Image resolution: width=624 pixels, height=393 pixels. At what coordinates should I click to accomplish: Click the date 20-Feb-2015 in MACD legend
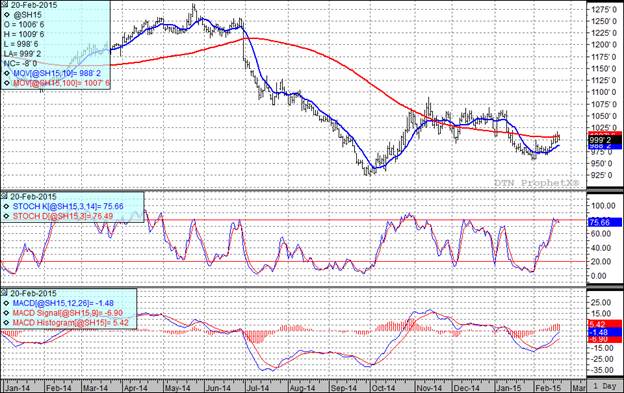[33, 293]
